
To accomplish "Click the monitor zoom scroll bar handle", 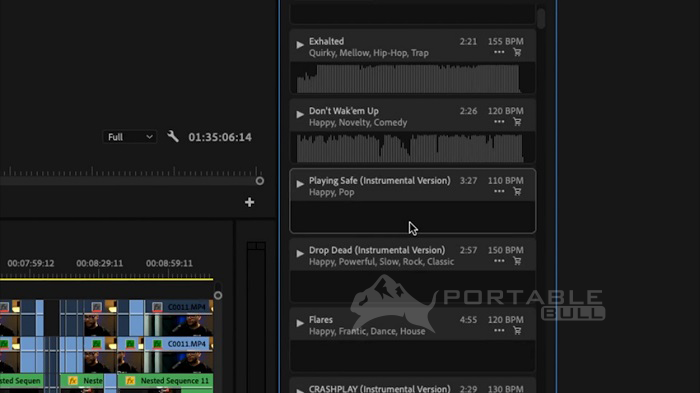I will (x=260, y=181).
